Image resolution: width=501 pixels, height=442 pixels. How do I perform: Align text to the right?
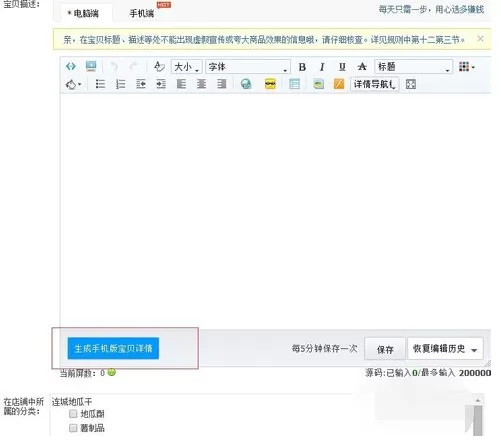[x=222, y=84]
